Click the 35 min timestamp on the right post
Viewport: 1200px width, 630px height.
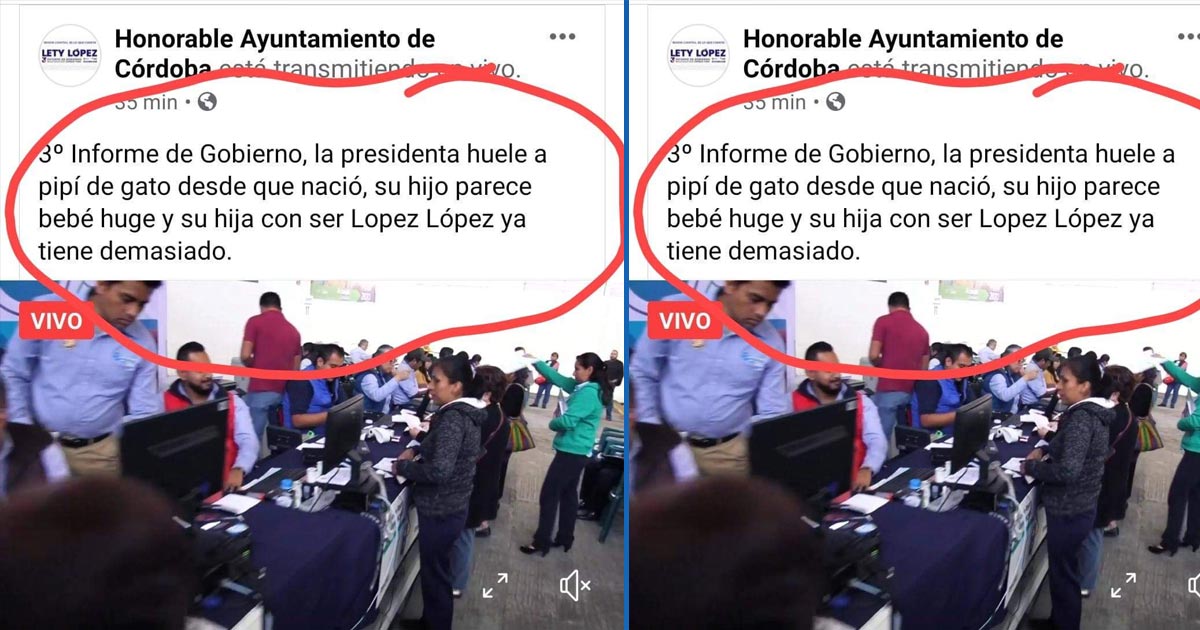(774, 102)
